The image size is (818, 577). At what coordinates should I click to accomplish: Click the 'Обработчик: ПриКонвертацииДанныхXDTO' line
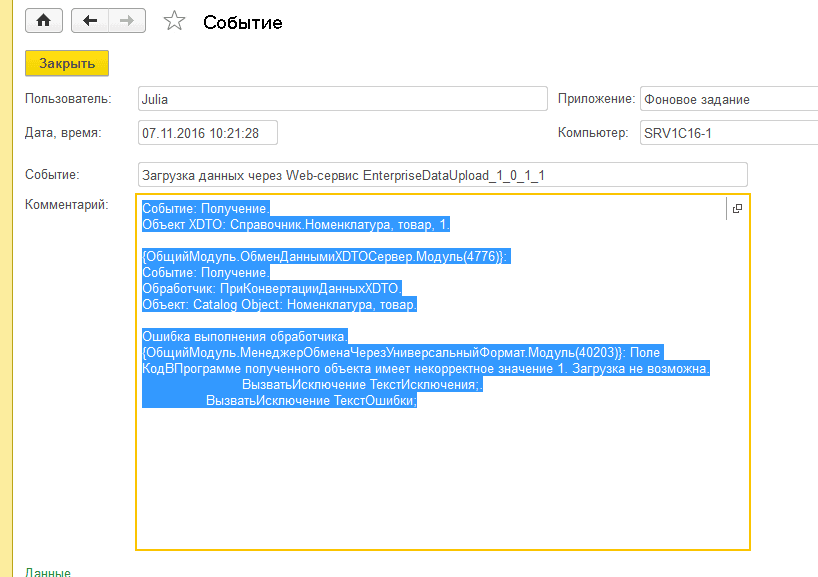click(x=271, y=288)
